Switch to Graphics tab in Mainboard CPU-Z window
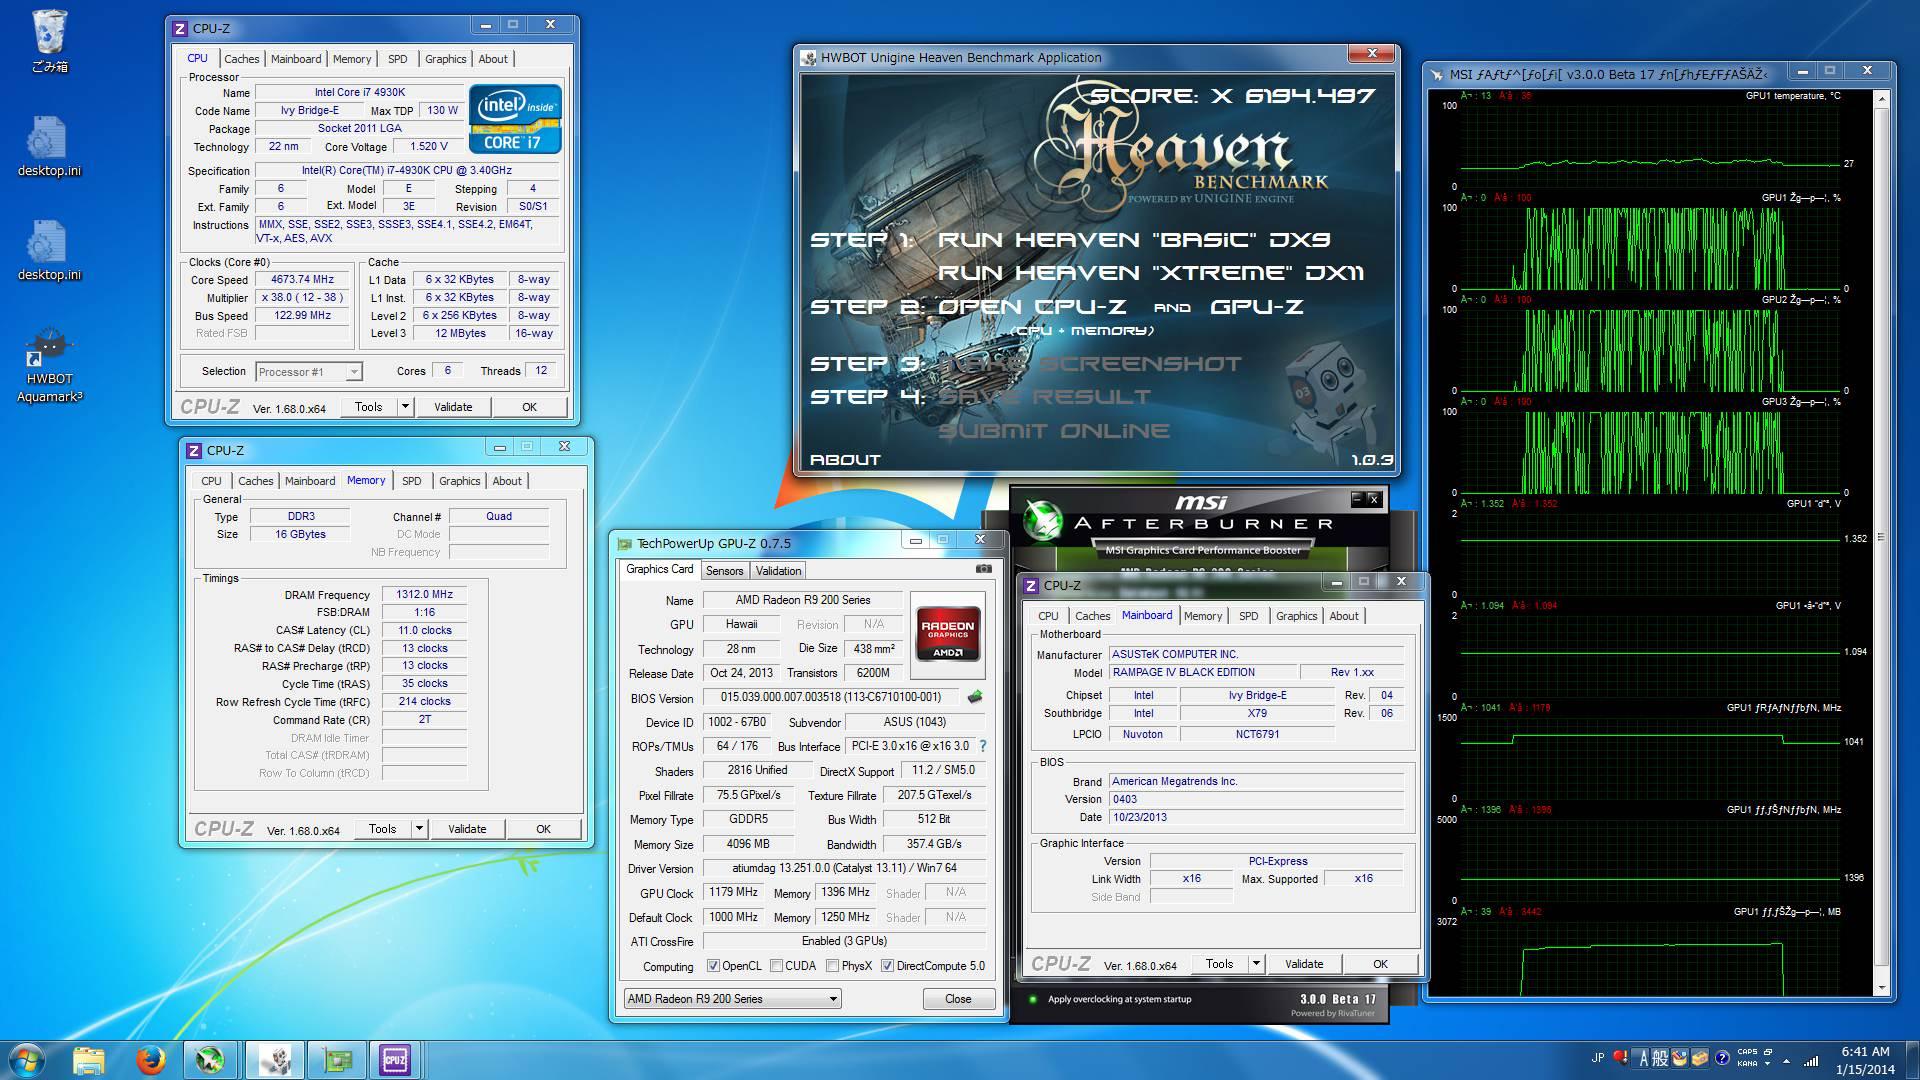 click(x=1296, y=616)
